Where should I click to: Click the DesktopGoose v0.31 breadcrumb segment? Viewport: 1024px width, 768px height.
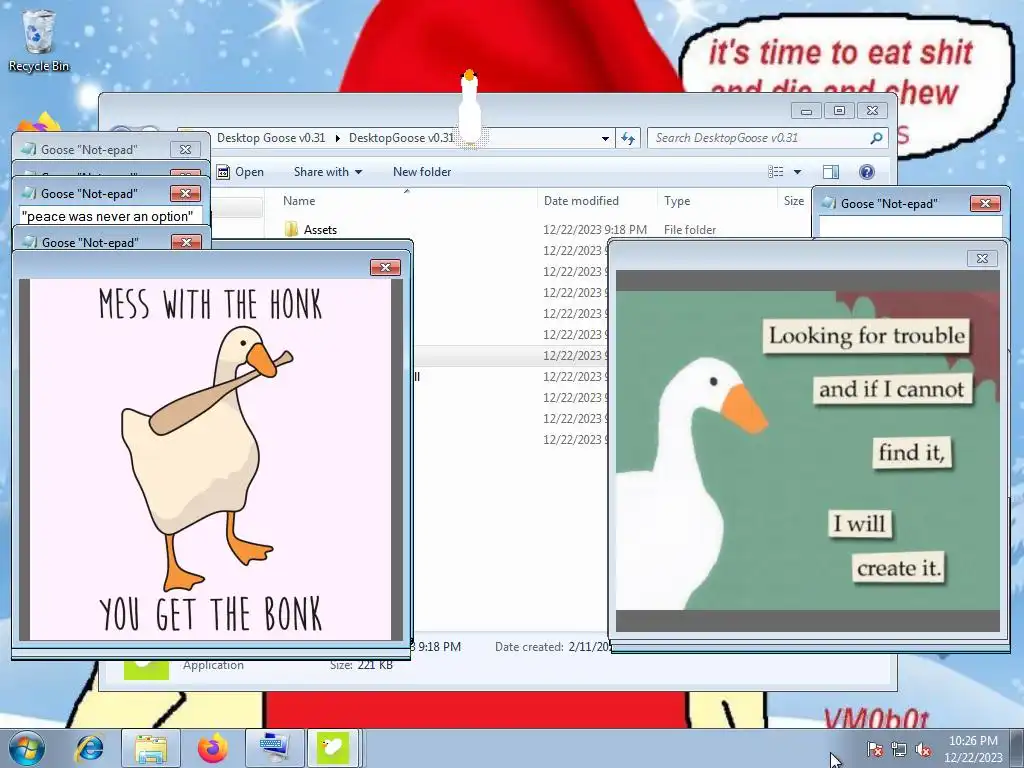pos(401,138)
